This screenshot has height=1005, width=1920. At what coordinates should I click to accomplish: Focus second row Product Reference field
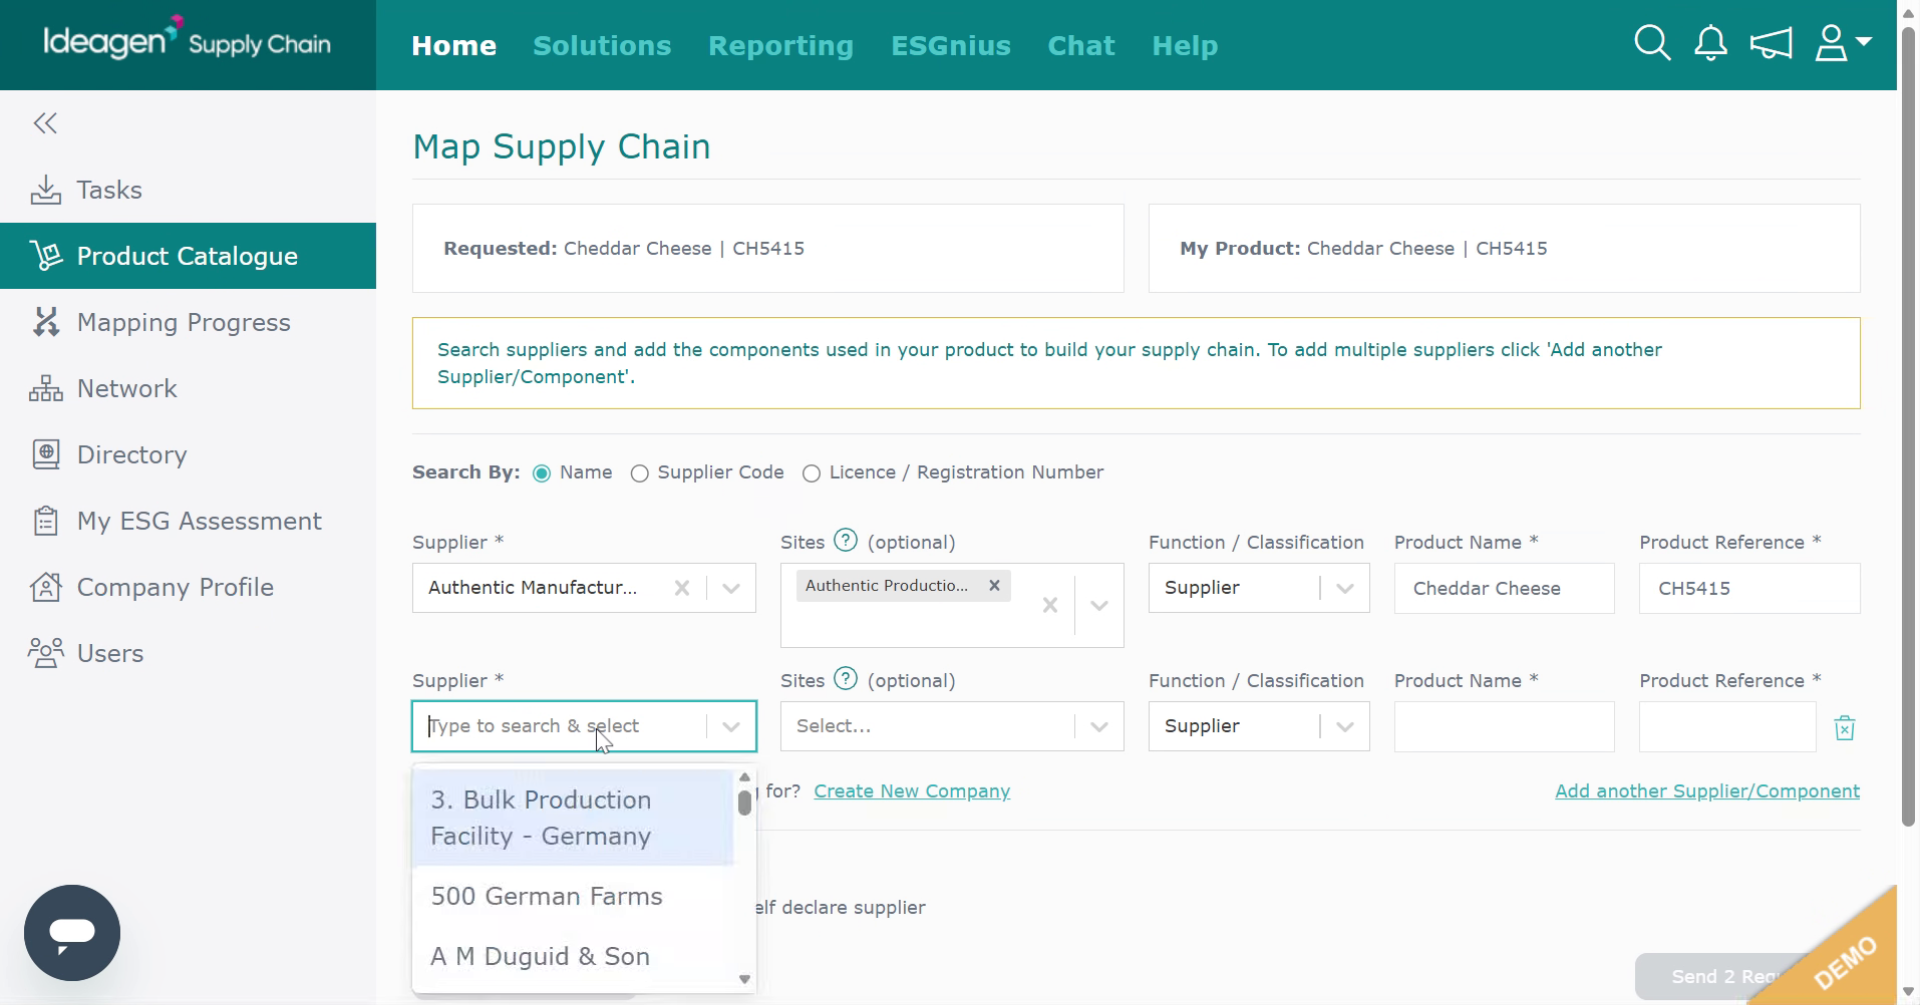[x=1727, y=727]
